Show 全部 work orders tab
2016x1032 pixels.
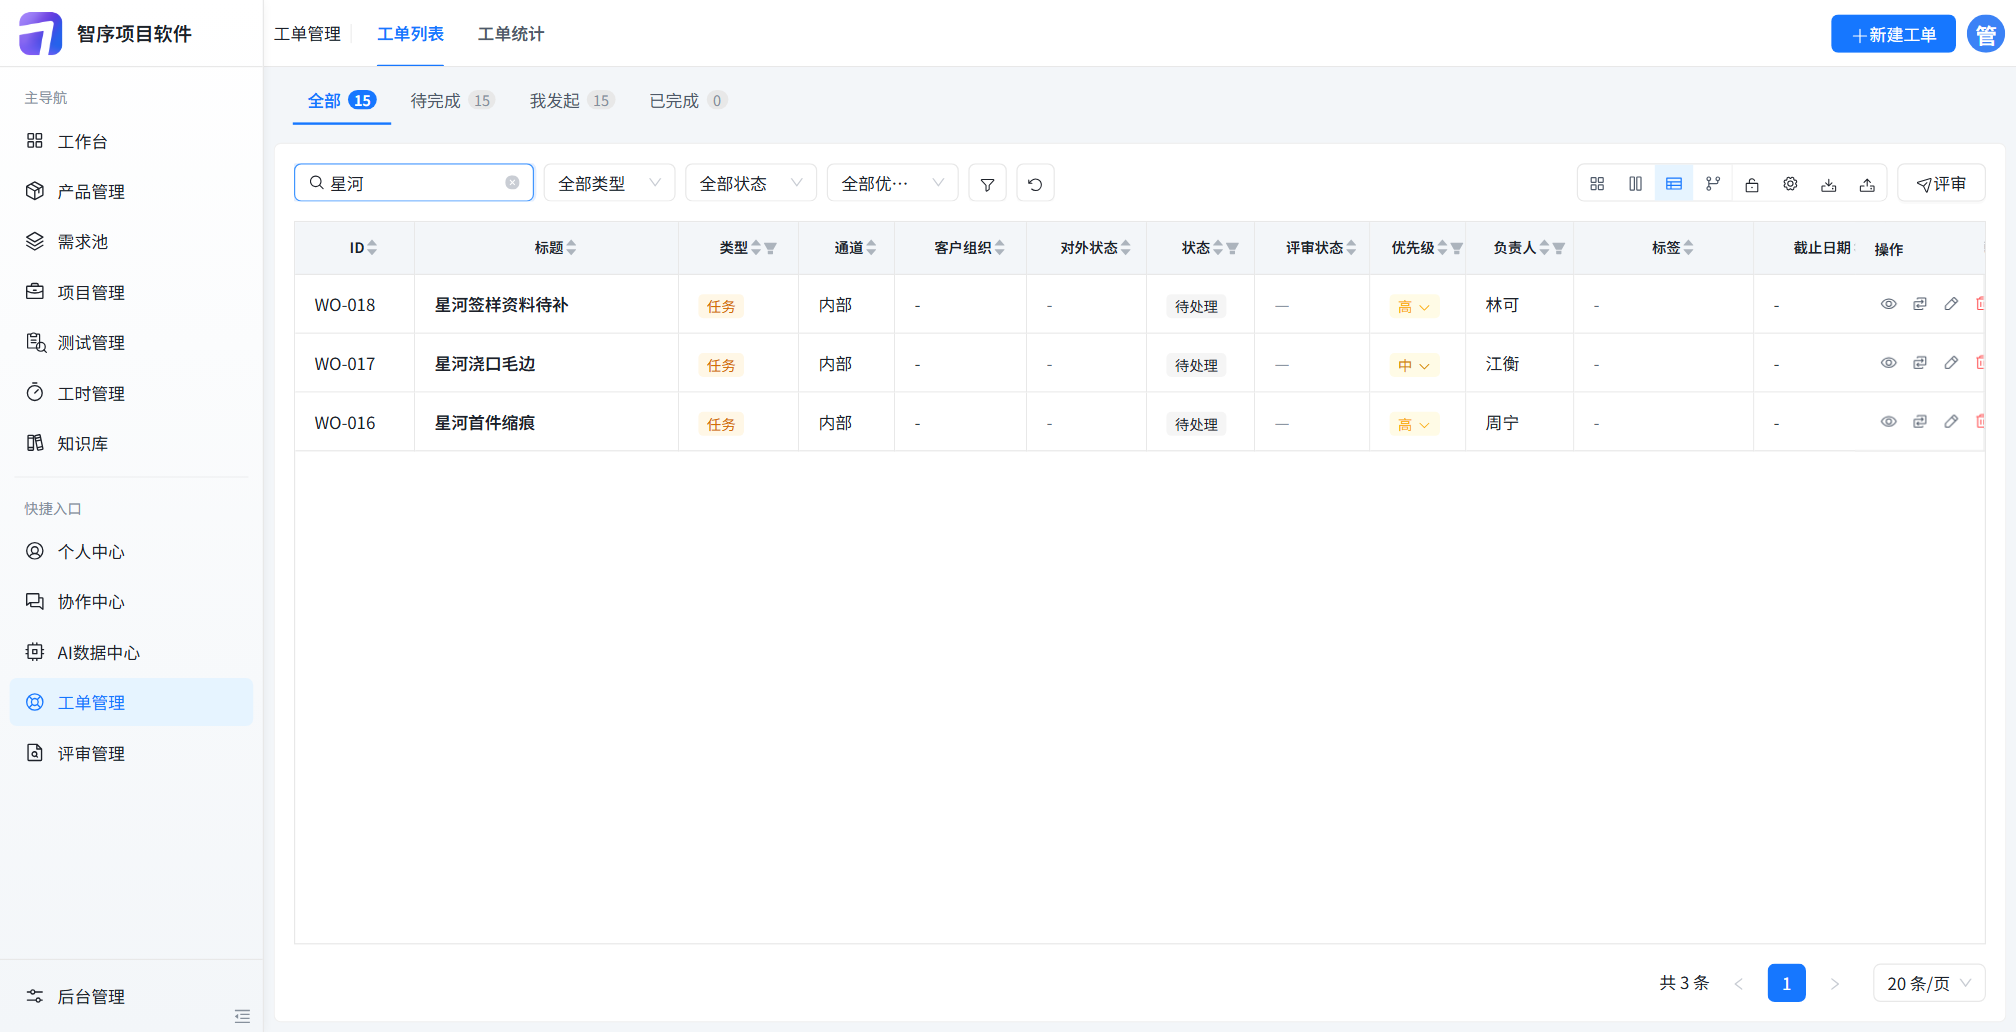pos(341,100)
